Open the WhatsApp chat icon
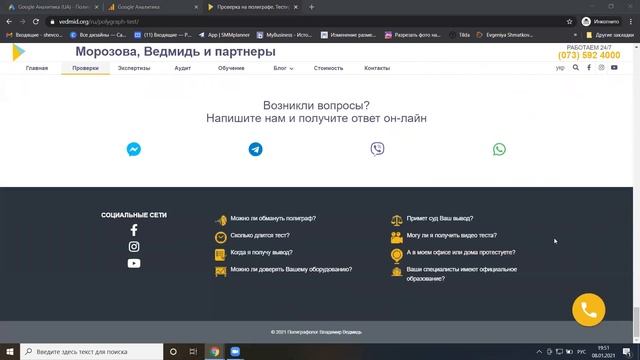 (x=499, y=149)
